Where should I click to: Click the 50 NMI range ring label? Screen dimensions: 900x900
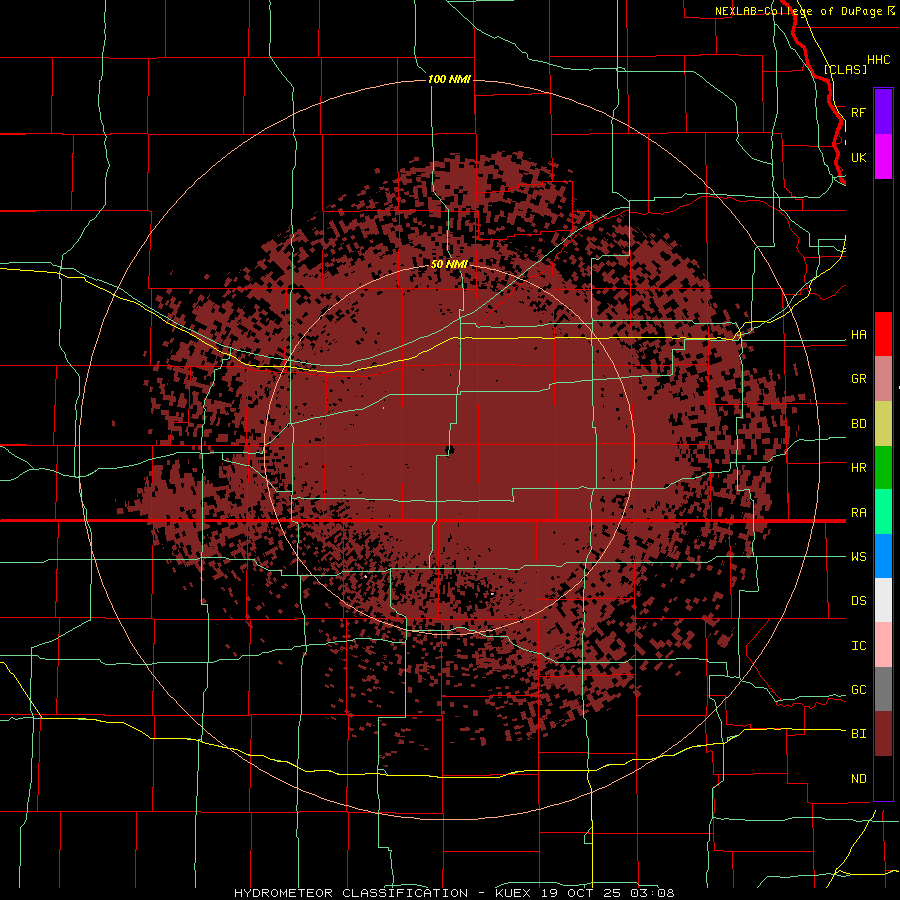(x=449, y=264)
